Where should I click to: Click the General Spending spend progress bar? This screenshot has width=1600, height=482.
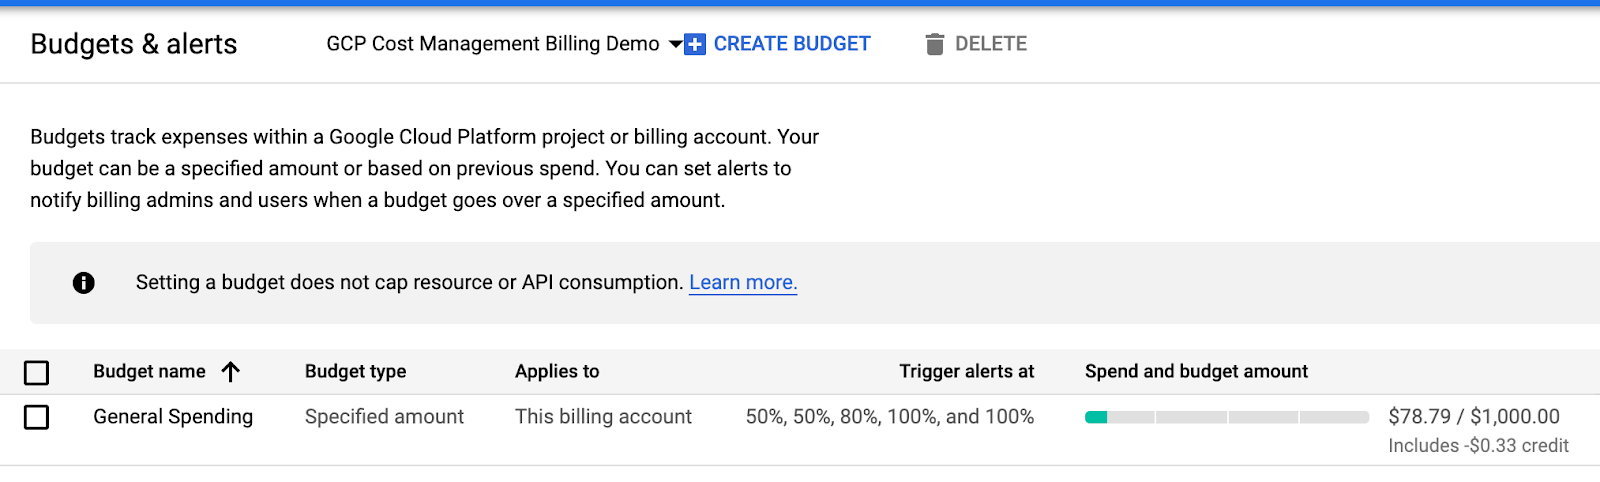tap(1226, 417)
